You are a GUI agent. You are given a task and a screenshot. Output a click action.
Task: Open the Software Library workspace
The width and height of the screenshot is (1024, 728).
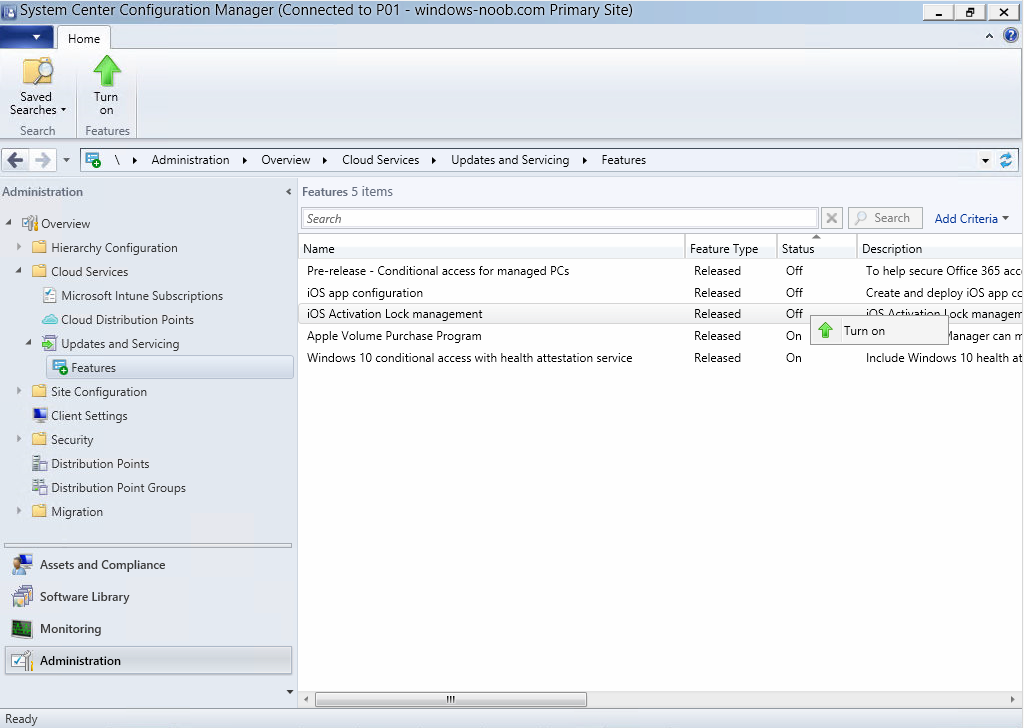click(x=148, y=597)
